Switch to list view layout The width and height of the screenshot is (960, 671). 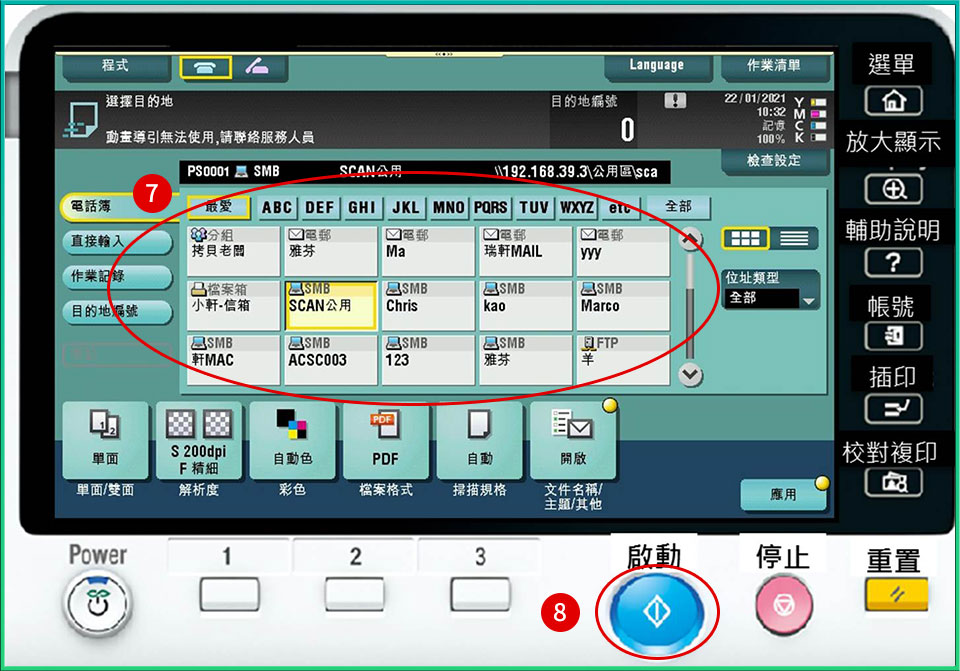point(794,238)
